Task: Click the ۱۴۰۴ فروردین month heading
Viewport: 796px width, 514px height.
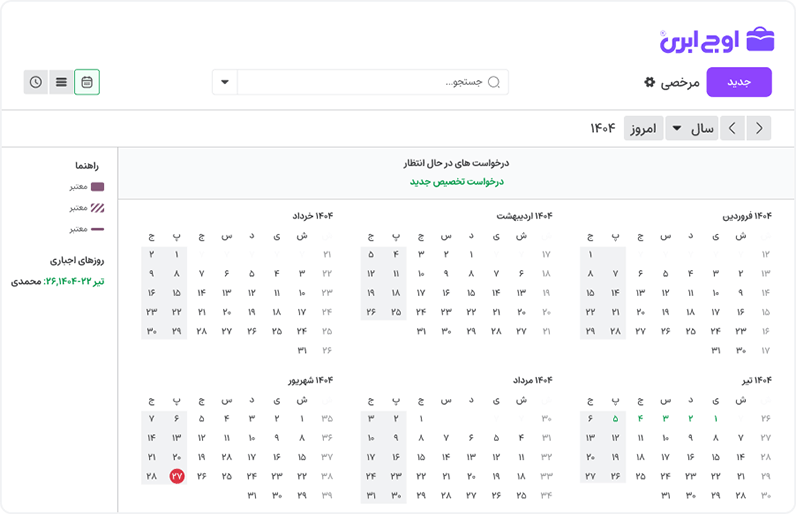Action: pyautogui.click(x=747, y=216)
